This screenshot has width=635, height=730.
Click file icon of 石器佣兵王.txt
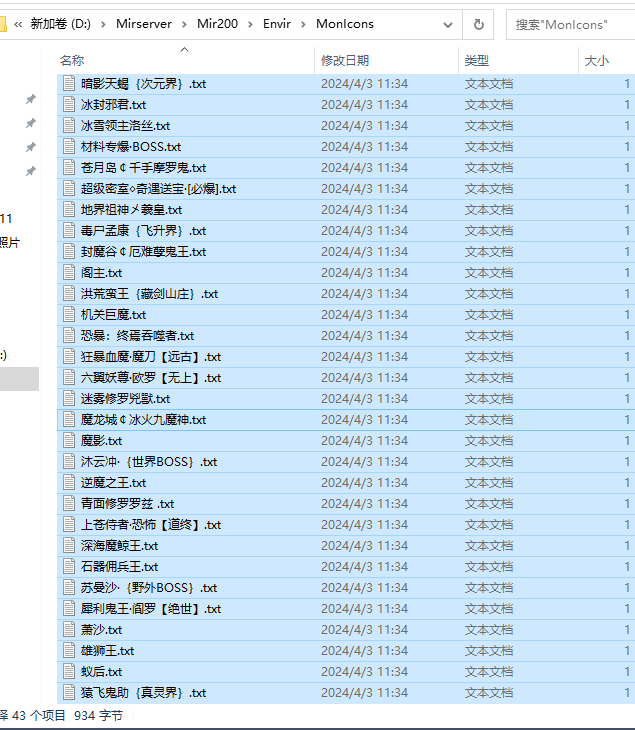(69, 567)
